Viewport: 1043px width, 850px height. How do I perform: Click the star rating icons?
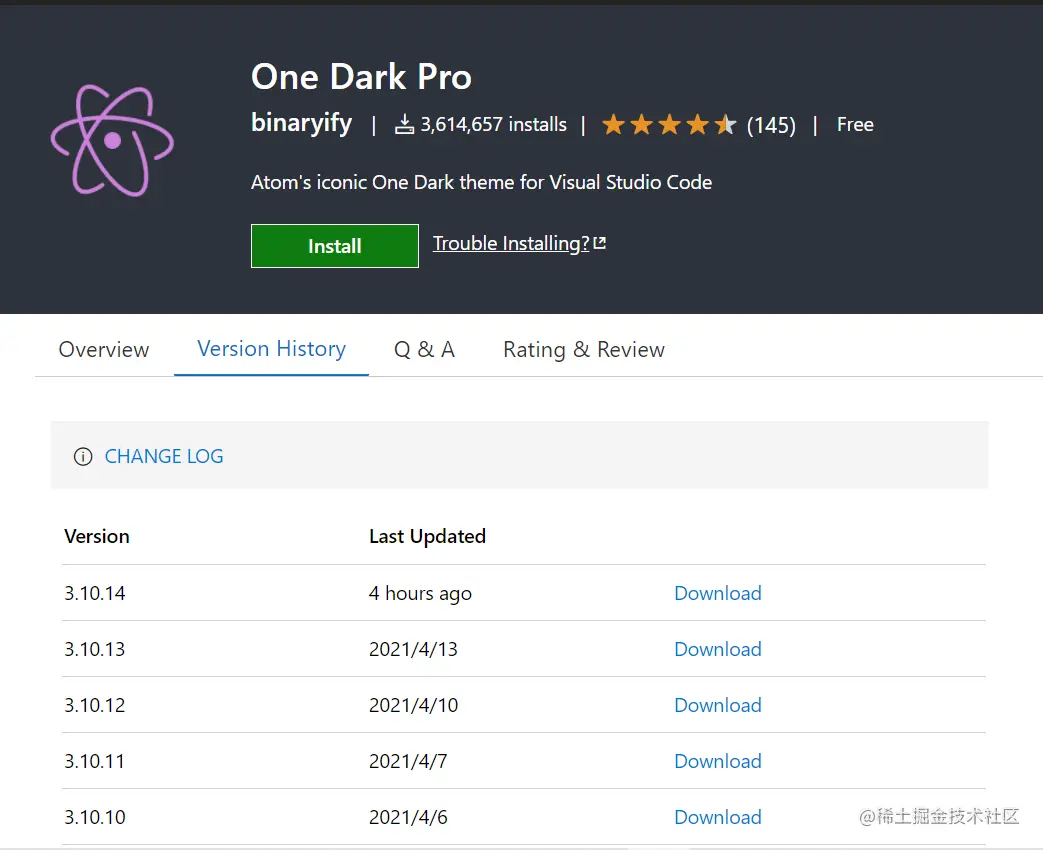pos(669,125)
